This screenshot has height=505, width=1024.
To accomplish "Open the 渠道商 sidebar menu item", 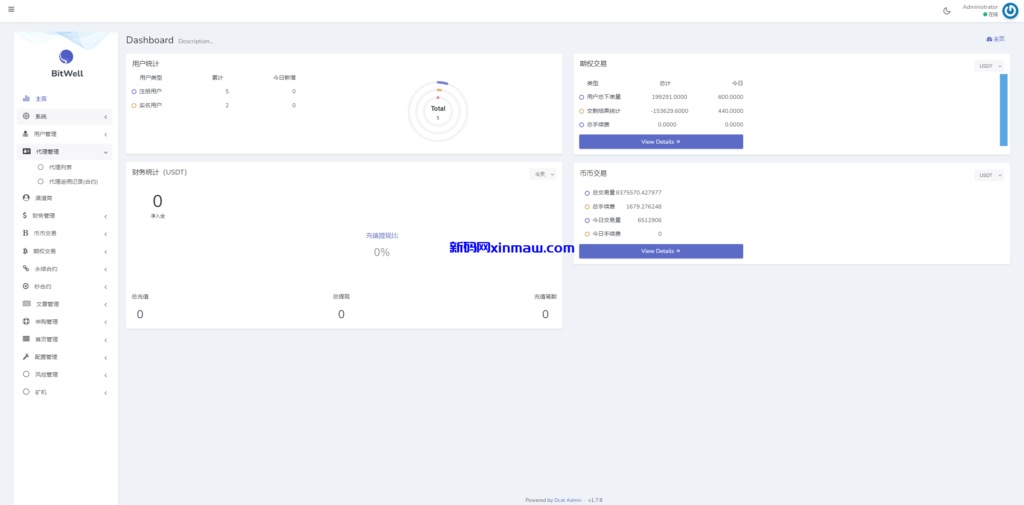I will (x=43, y=198).
